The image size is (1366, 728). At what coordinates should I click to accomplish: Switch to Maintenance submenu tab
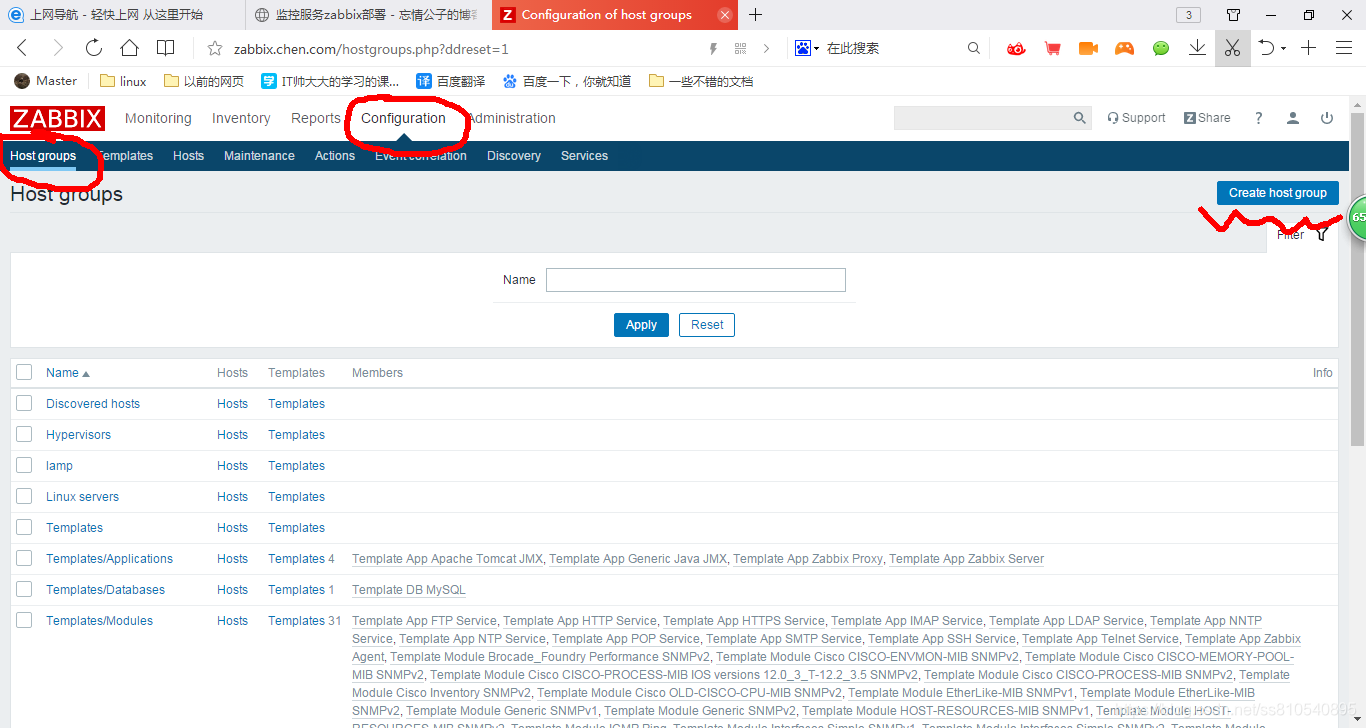click(259, 156)
